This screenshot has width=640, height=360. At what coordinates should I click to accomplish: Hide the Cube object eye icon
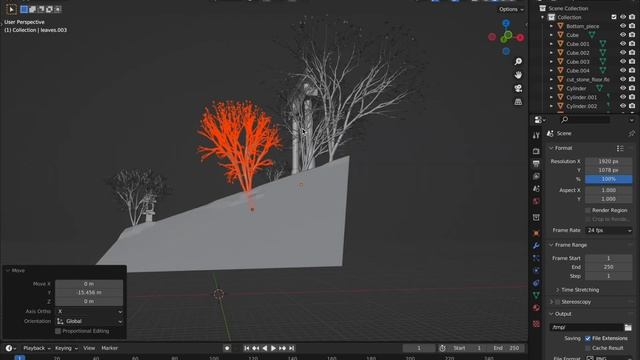[623, 35]
